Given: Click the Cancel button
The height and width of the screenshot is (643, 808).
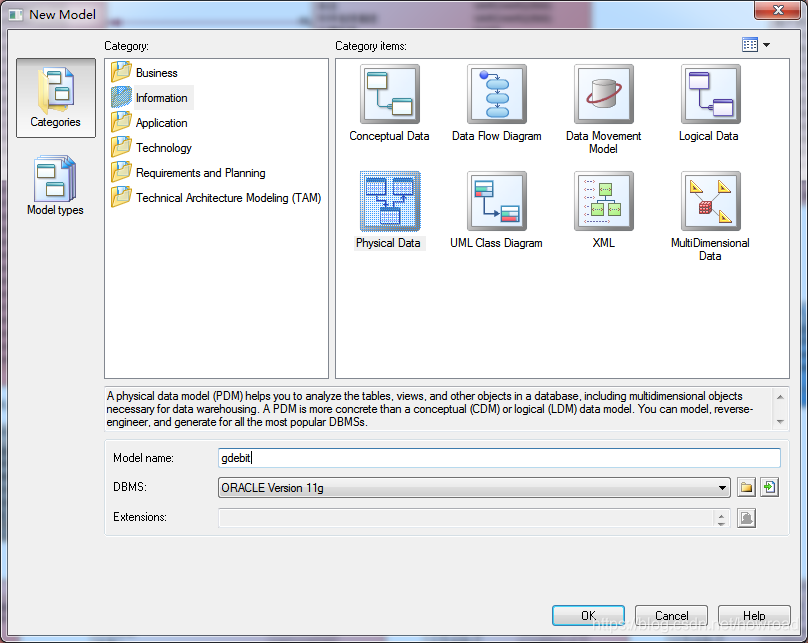Looking at the screenshot, I should [671, 616].
